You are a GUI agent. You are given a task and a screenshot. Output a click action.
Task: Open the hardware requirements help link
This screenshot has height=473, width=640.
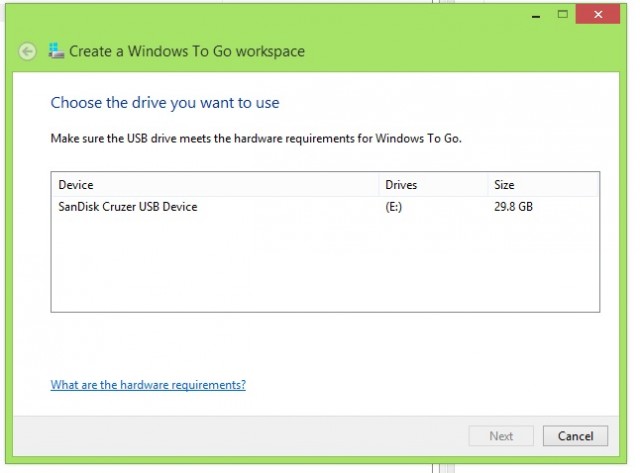[x=148, y=385]
